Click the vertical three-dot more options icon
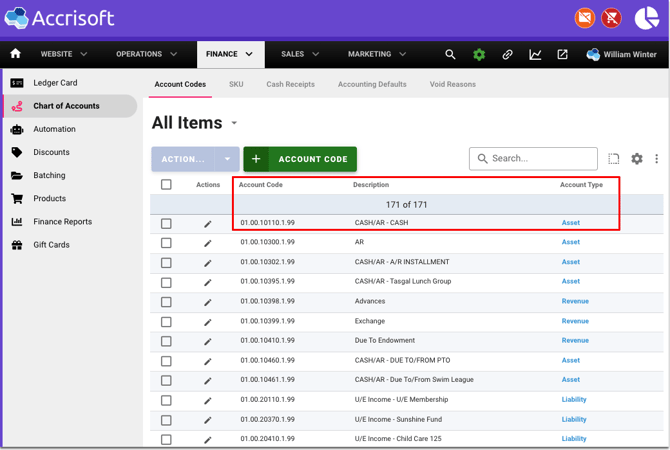670x450 pixels. 657,159
